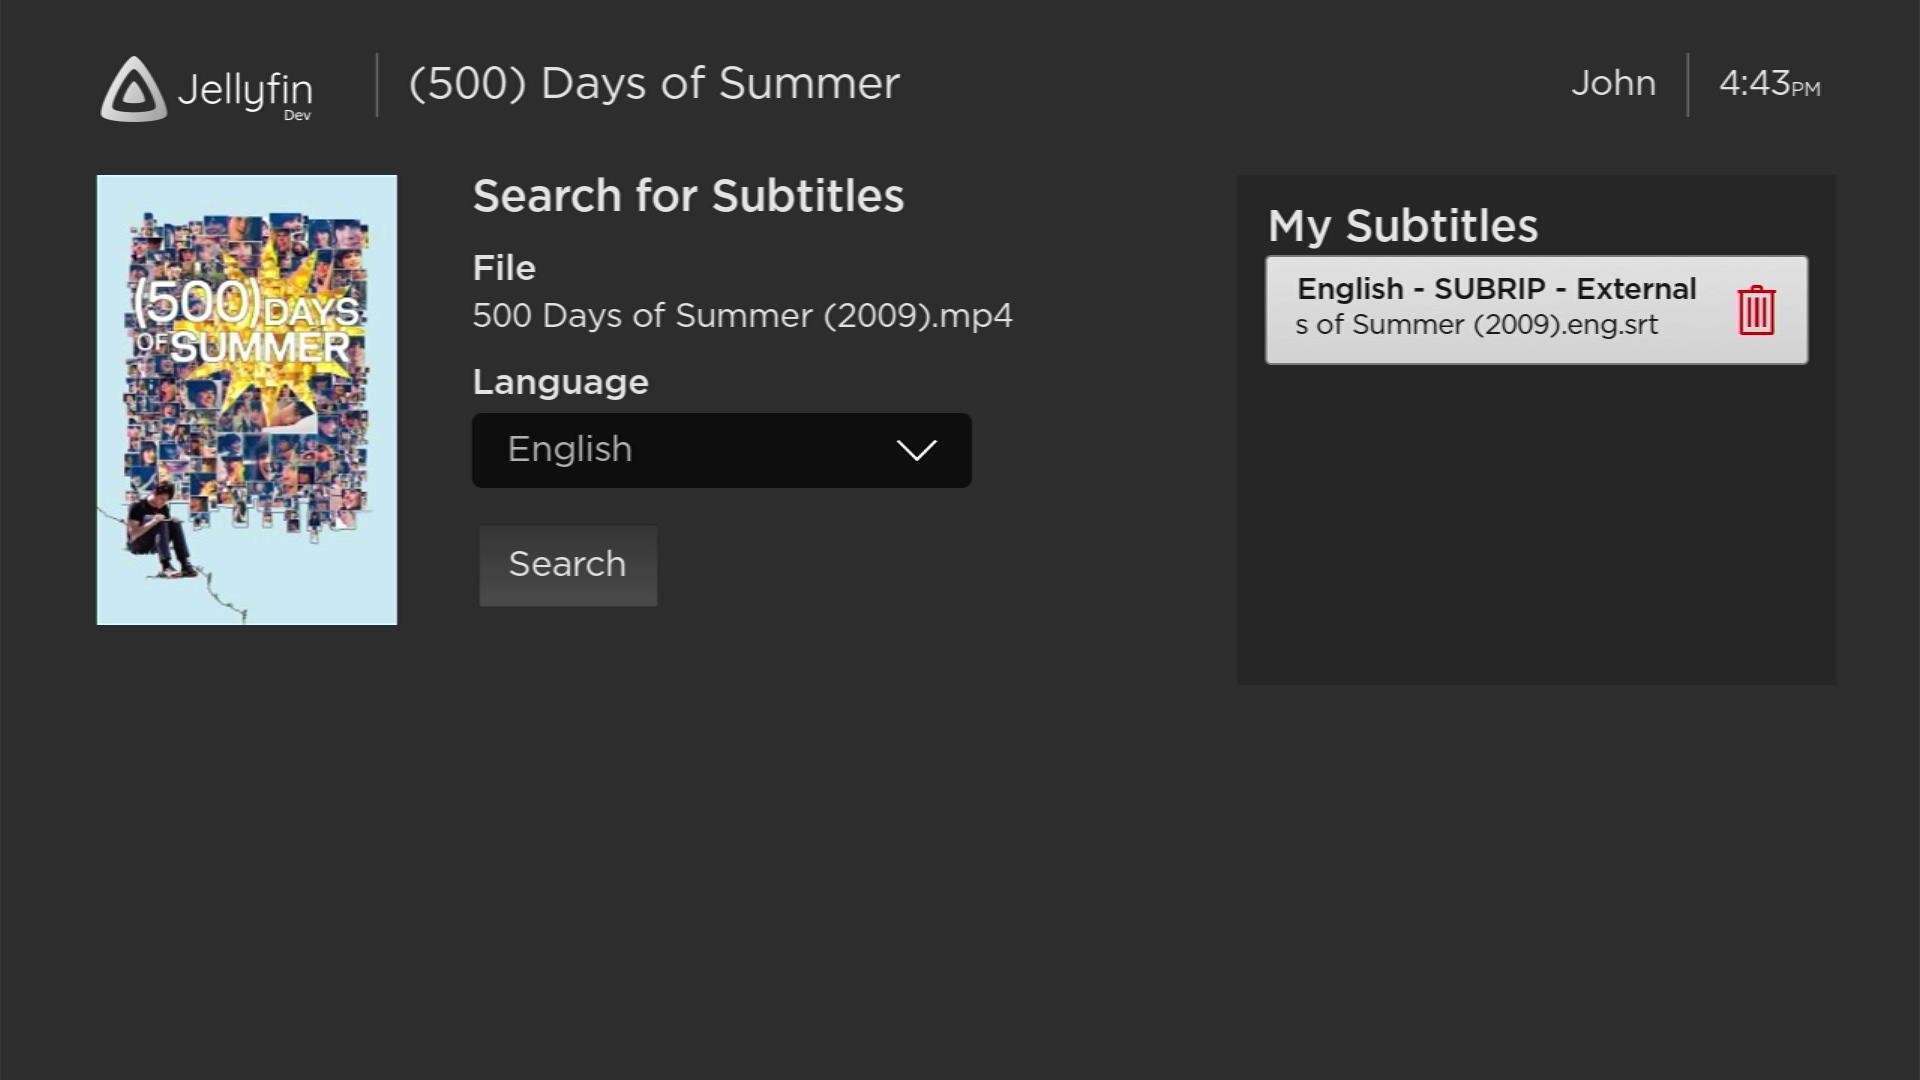Click the Search for Subtitles heading
Viewport: 1920px width, 1080px height.
(x=687, y=196)
